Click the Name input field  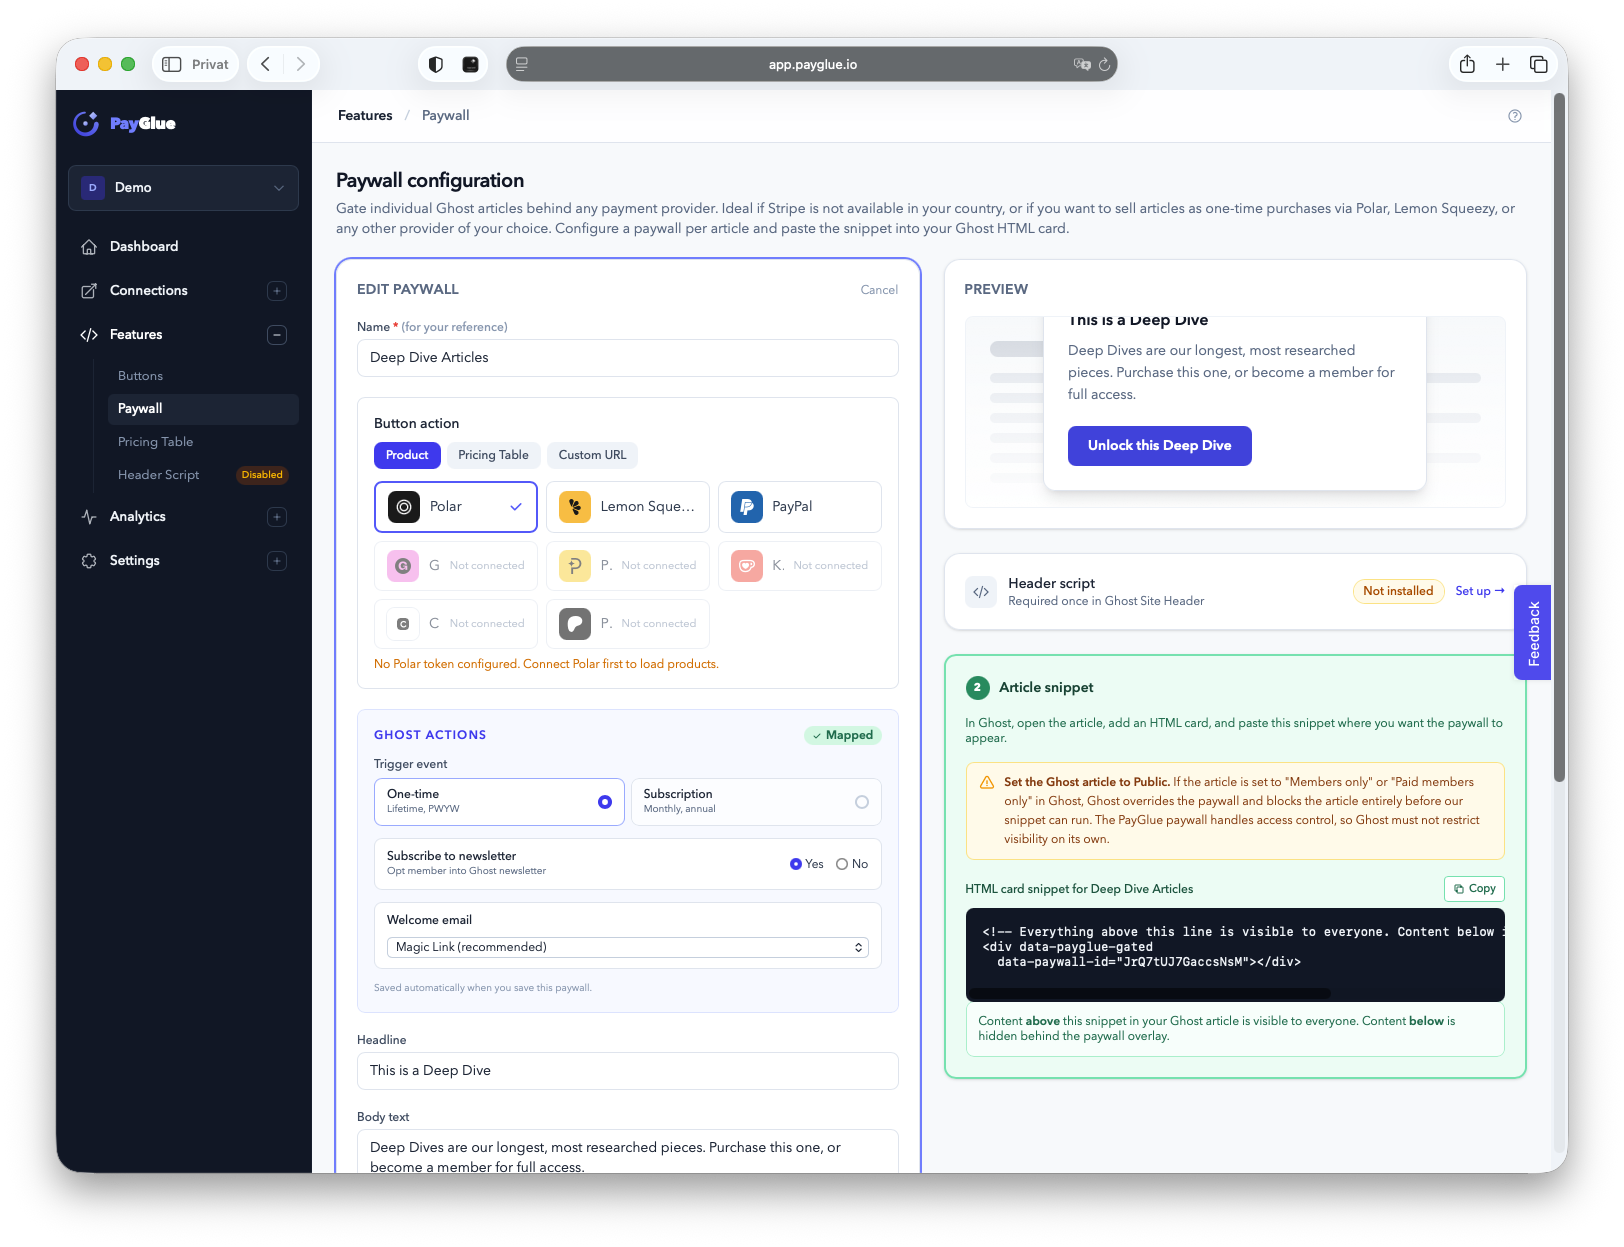click(628, 358)
